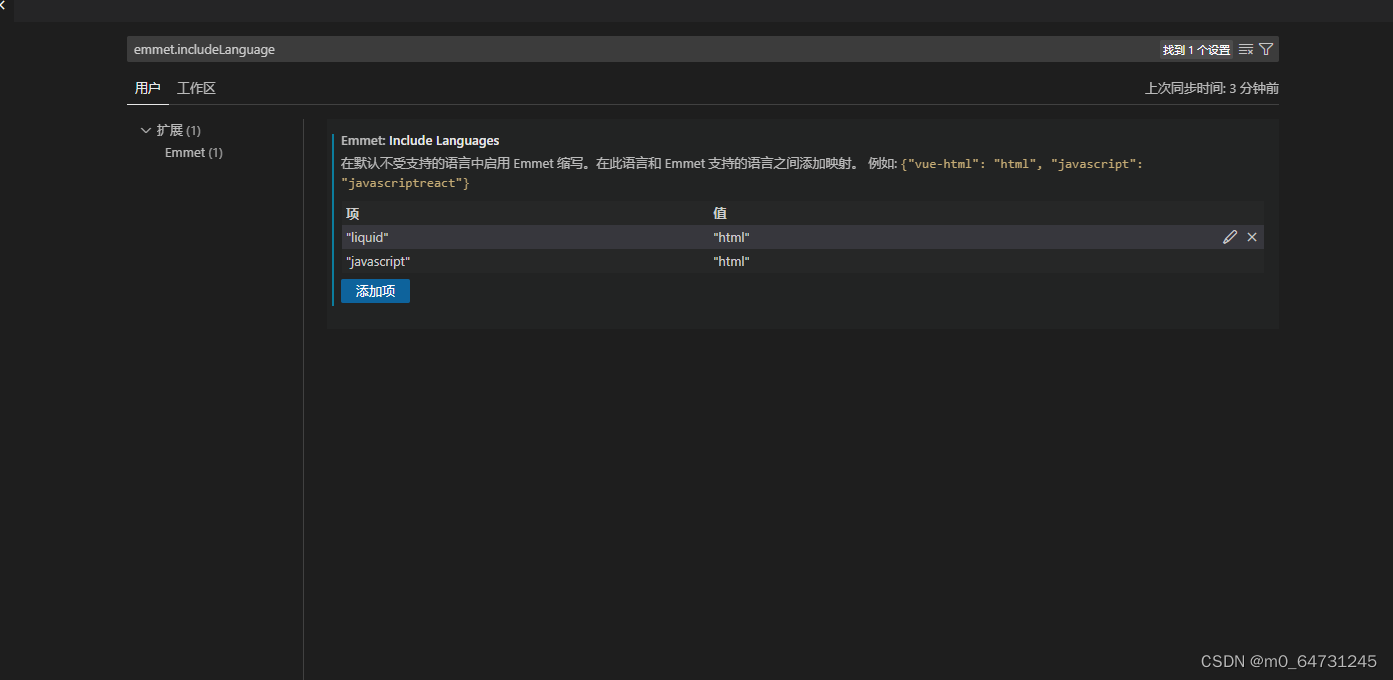This screenshot has height=680, width=1393.
Task: Remove the "liquid" mapping with the × icon
Action: coord(1251,237)
